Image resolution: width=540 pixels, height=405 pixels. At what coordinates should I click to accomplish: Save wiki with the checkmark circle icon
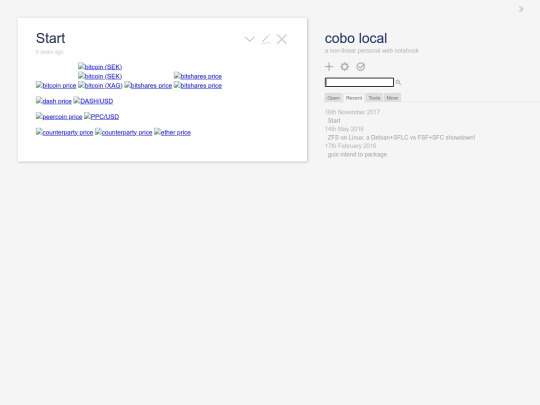coord(361,66)
